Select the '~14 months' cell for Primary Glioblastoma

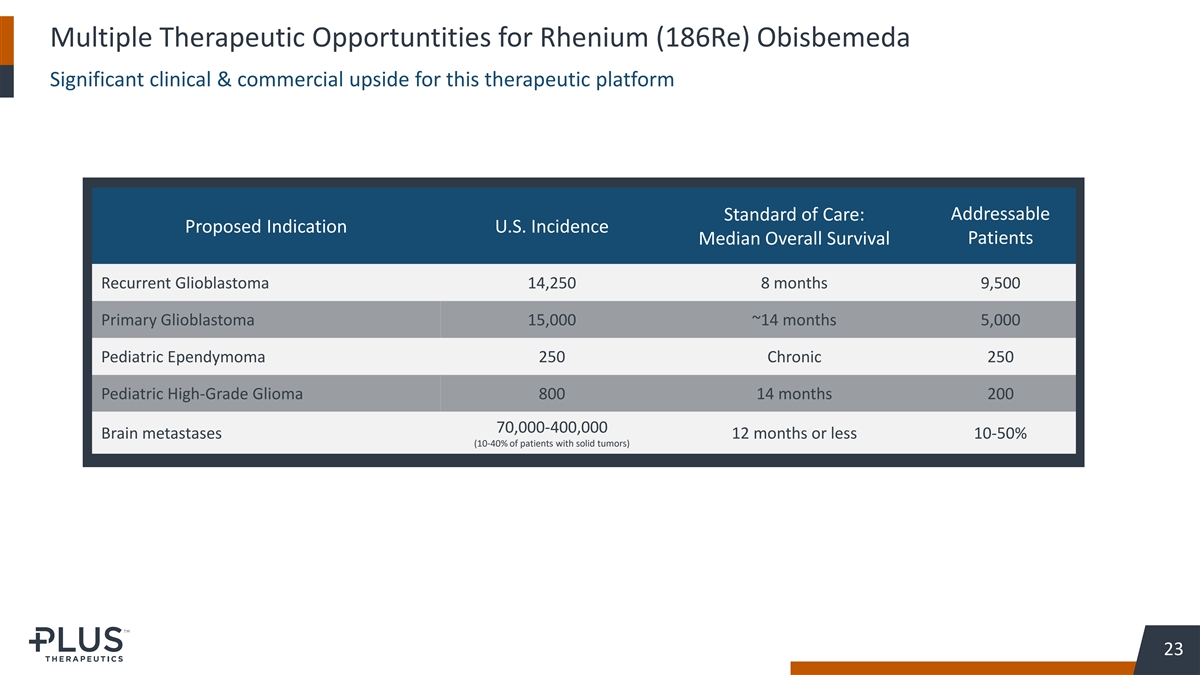pyautogui.click(x=794, y=320)
